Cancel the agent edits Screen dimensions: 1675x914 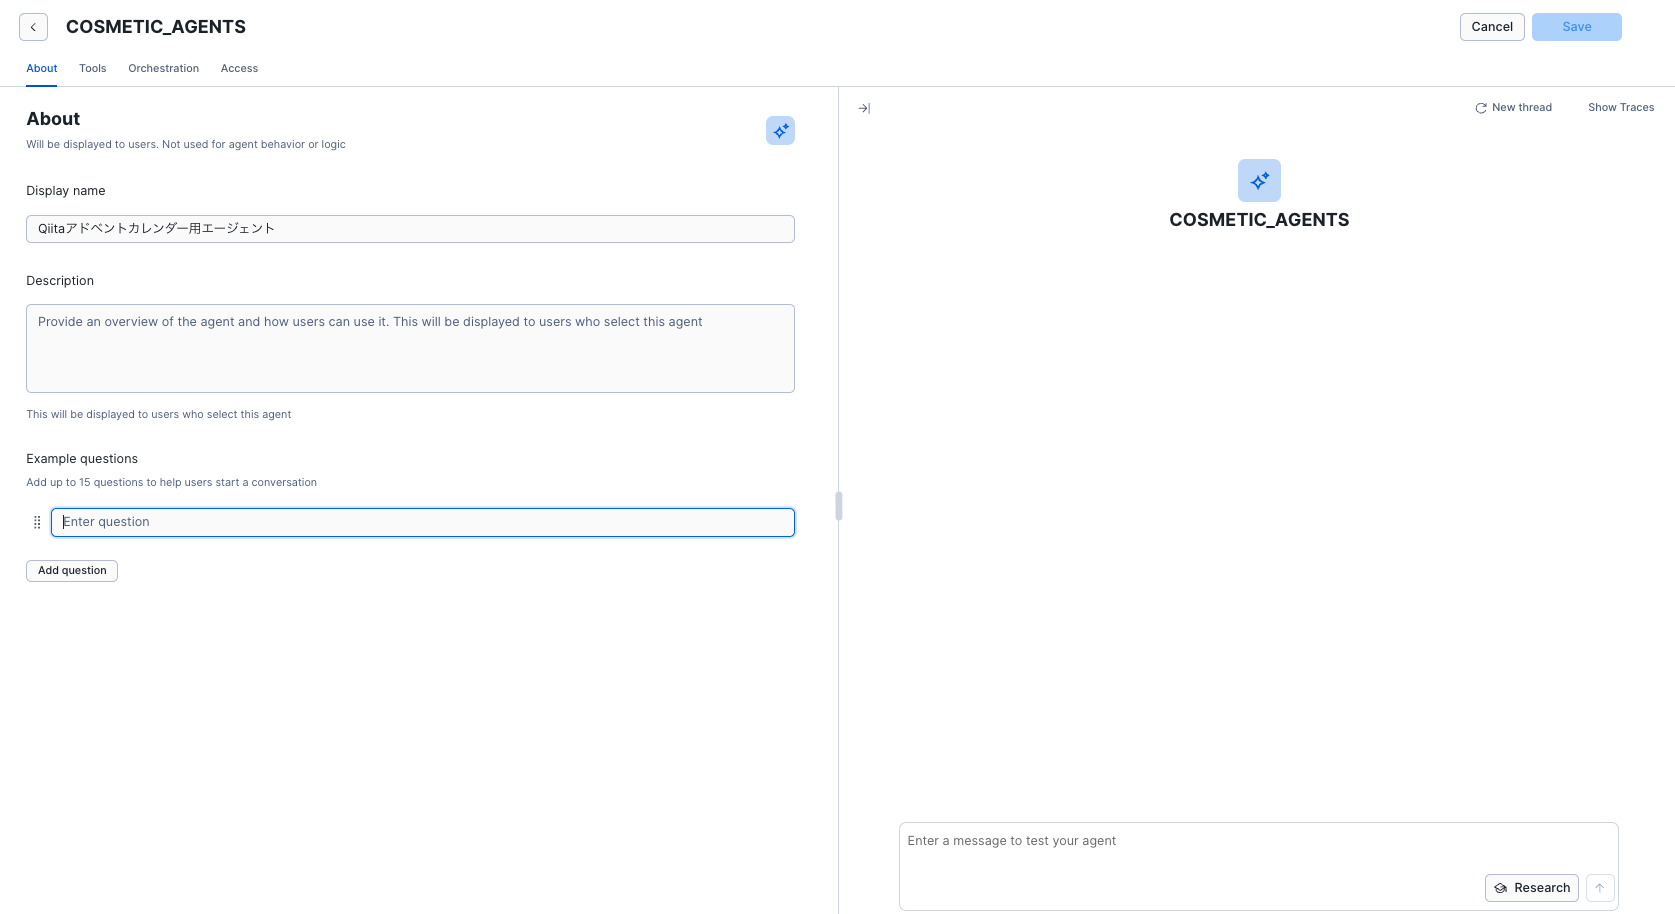1492,27
